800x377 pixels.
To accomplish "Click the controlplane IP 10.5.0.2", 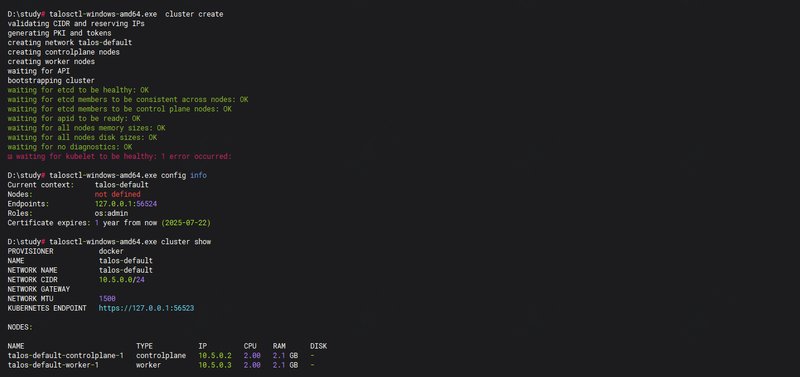I will 215,356.
